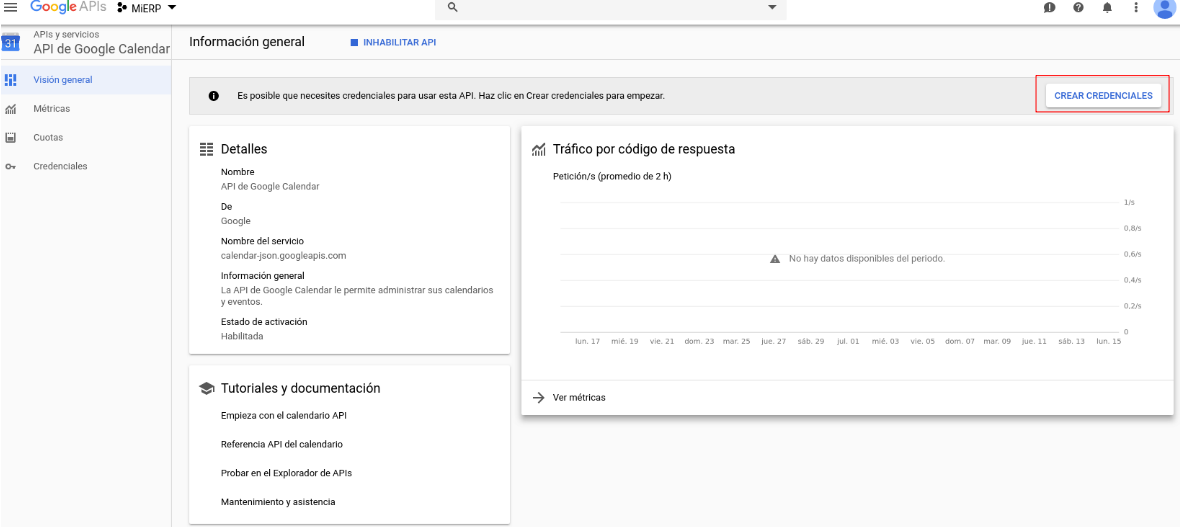Viewport: 1180px width, 527px height.
Task: Open the hamburger navigation menu
Action: tap(11, 7)
